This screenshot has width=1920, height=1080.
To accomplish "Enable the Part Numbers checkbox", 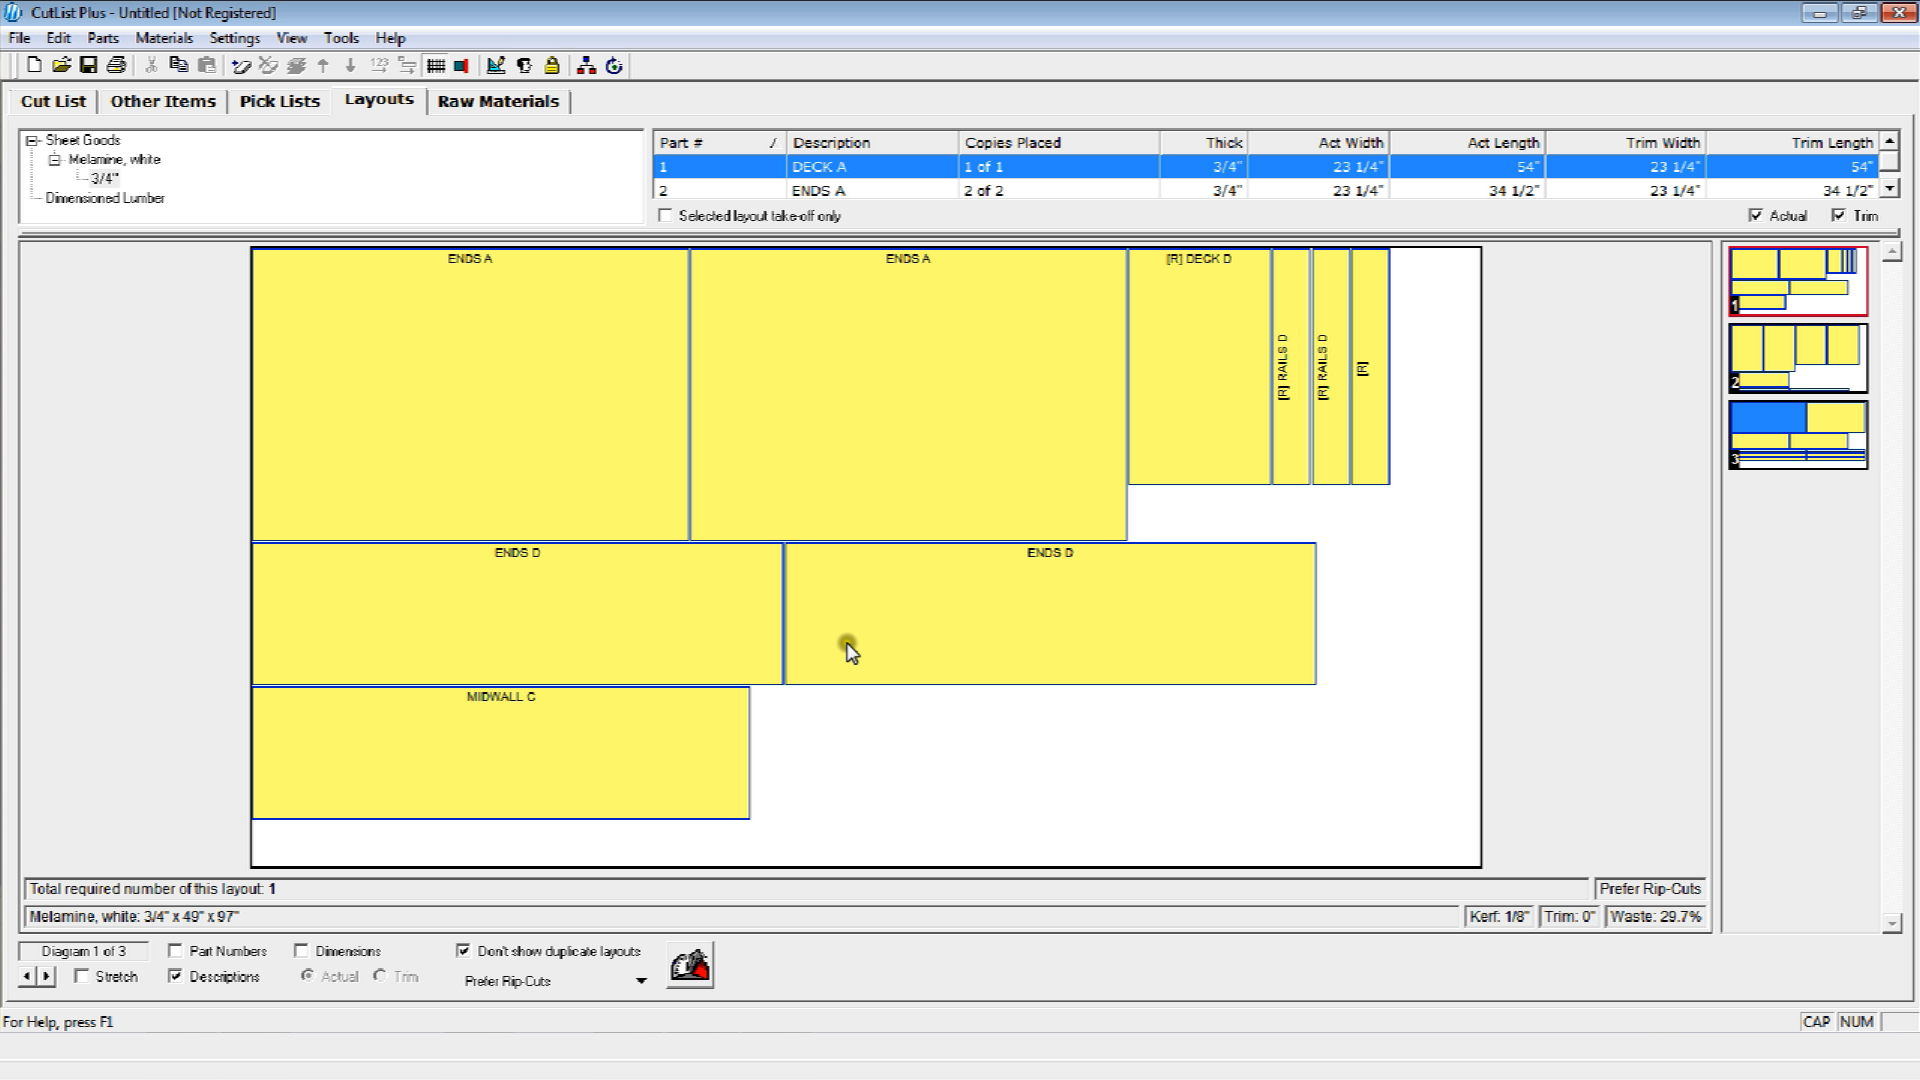I will coord(175,951).
